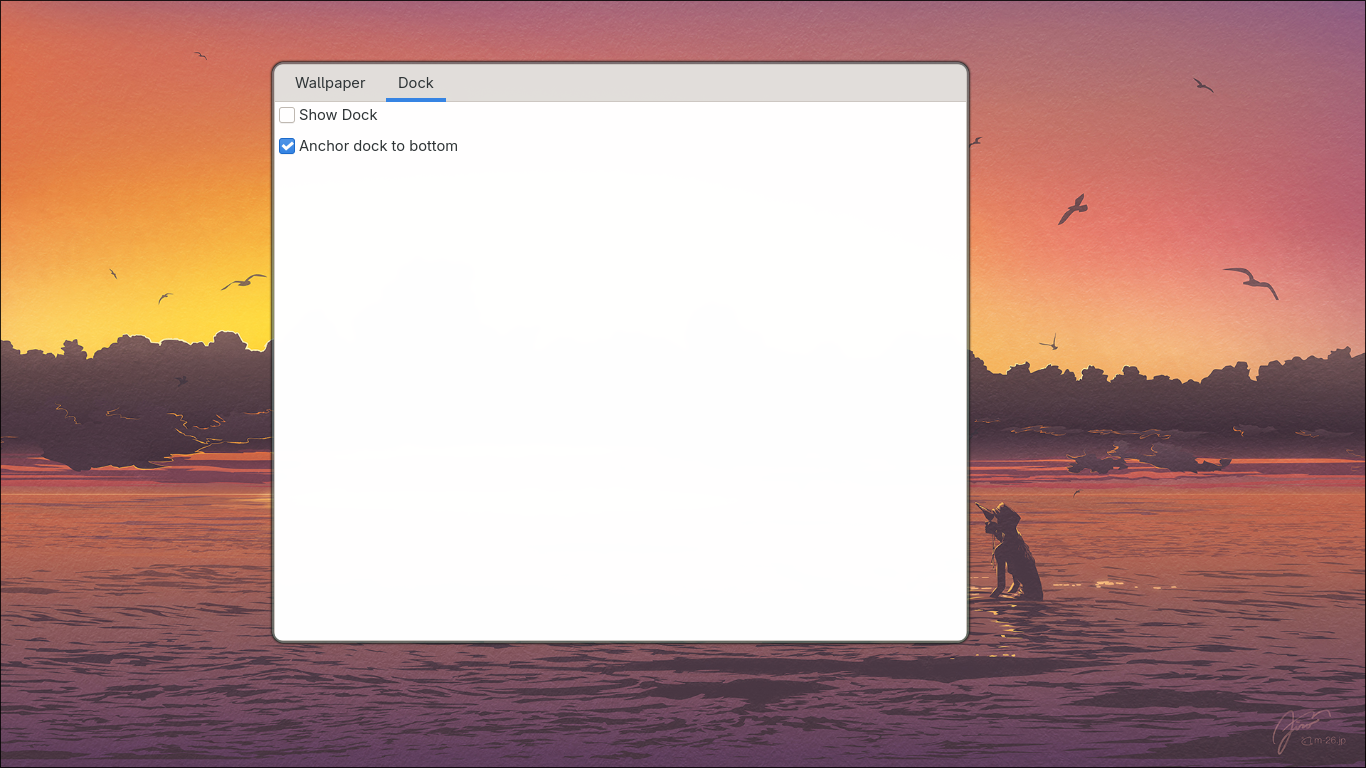Uncheck the Anchor dock to bottom checkbox

click(x=287, y=146)
